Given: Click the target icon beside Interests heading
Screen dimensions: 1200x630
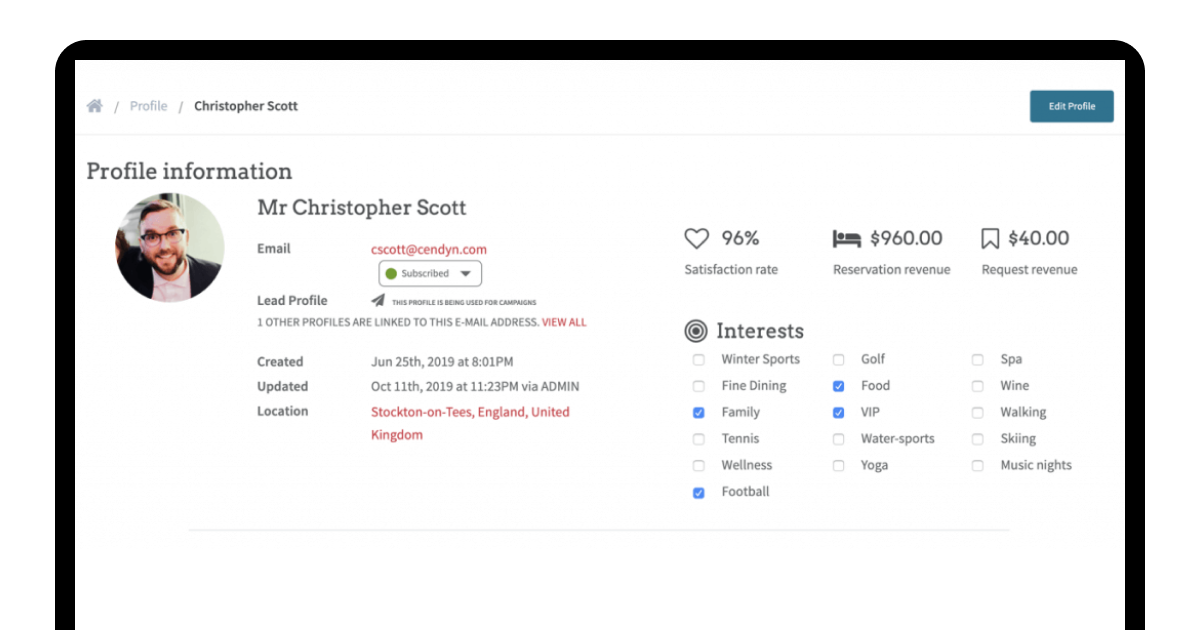Looking at the screenshot, I should coord(698,330).
